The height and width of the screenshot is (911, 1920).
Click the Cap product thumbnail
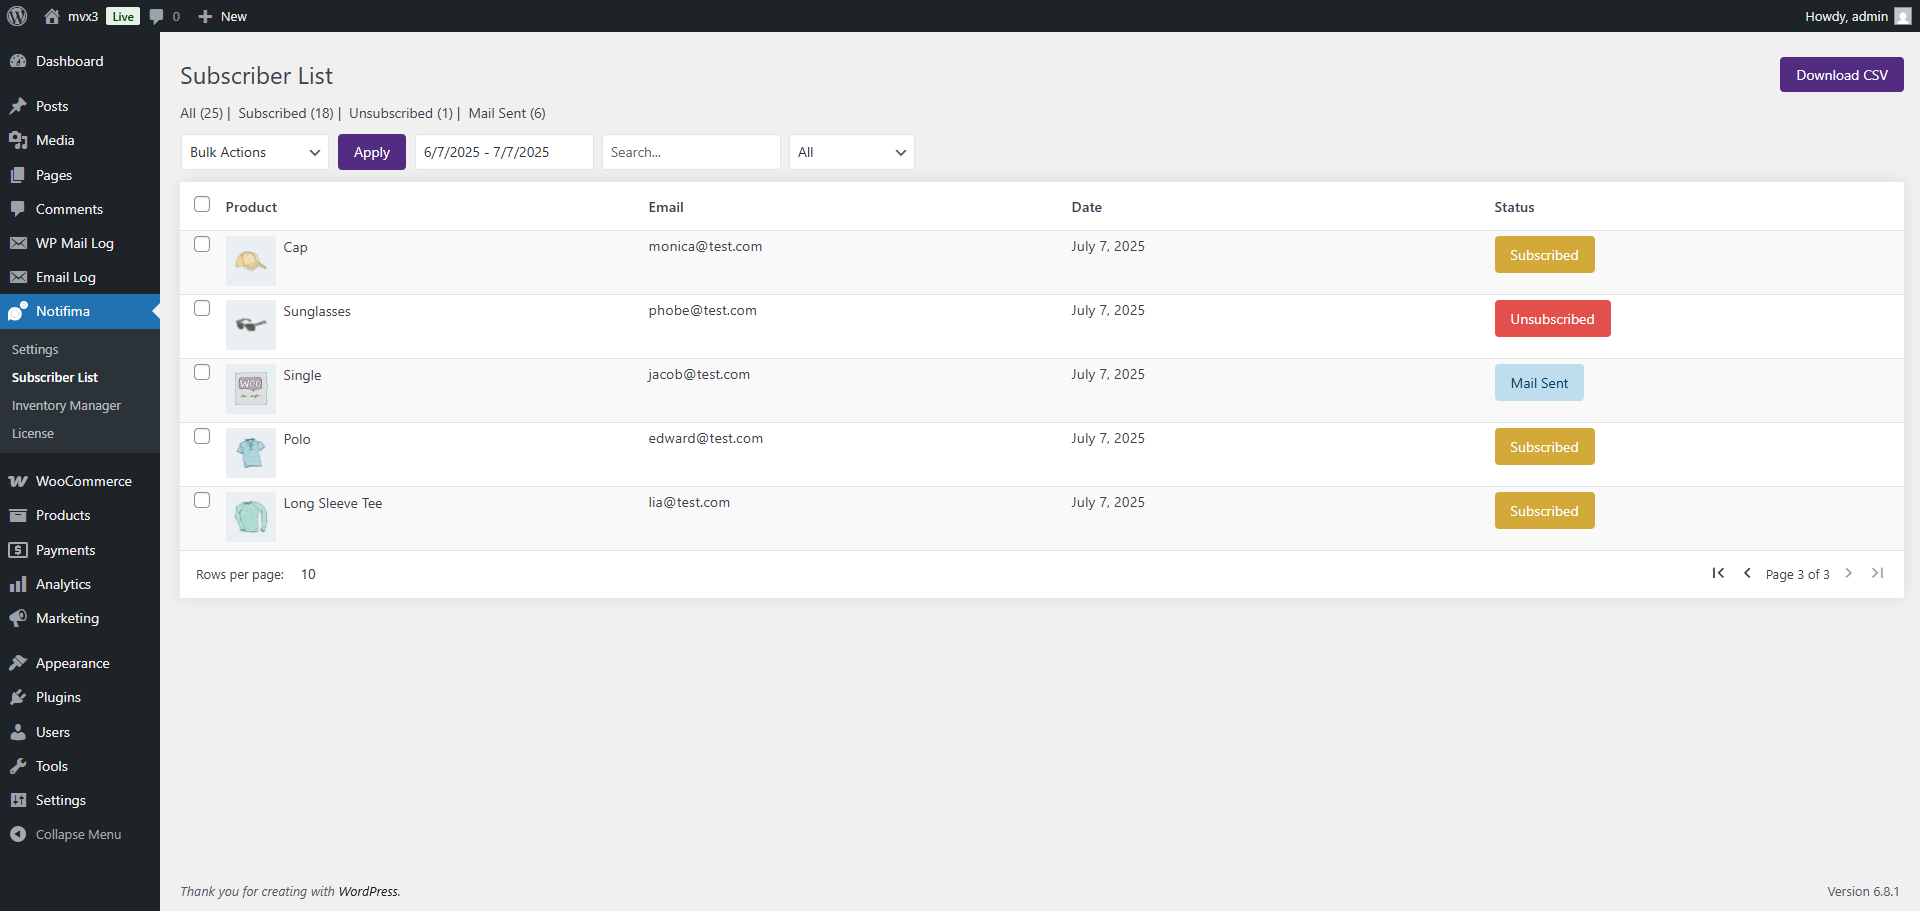[x=251, y=261]
